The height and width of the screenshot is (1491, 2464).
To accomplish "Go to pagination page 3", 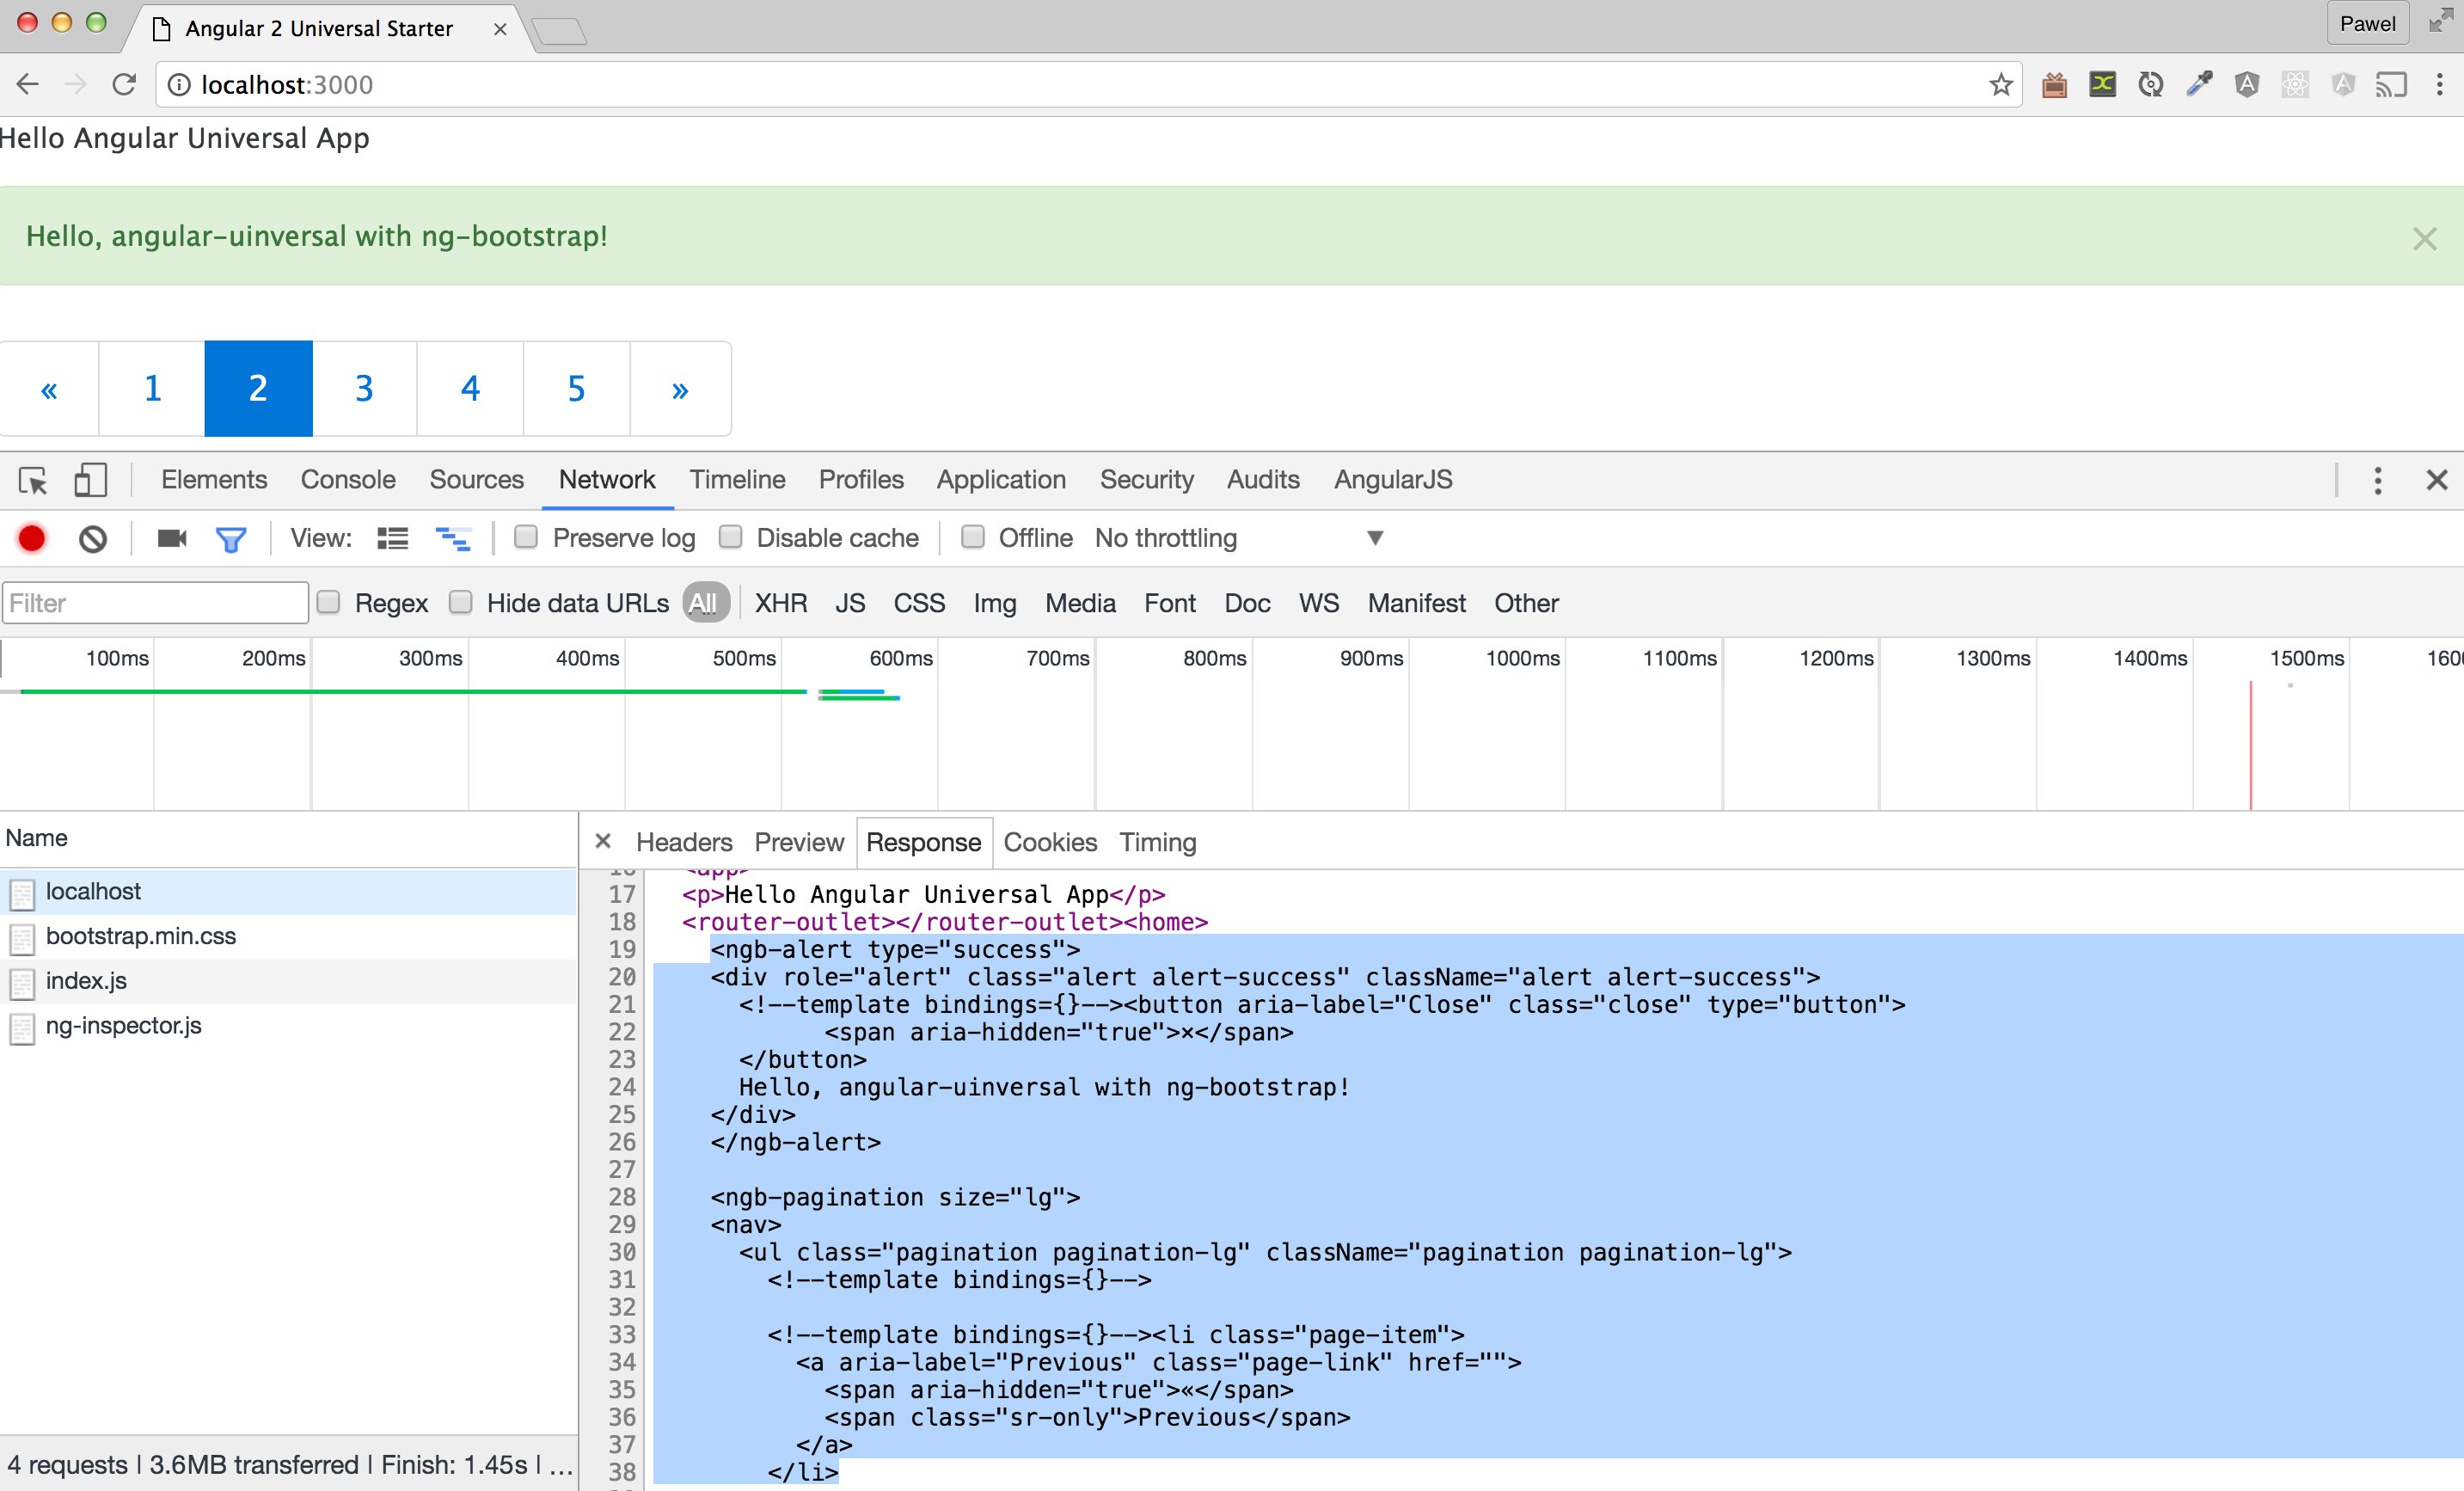I will 364,388.
